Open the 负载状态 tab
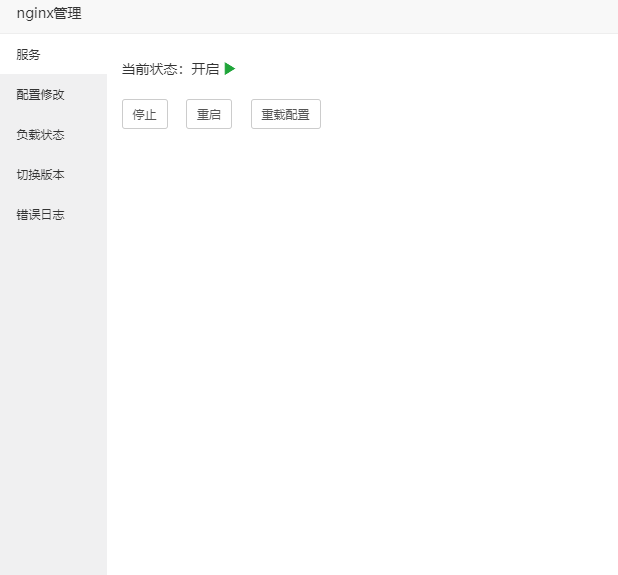618x575 pixels. (x=53, y=135)
